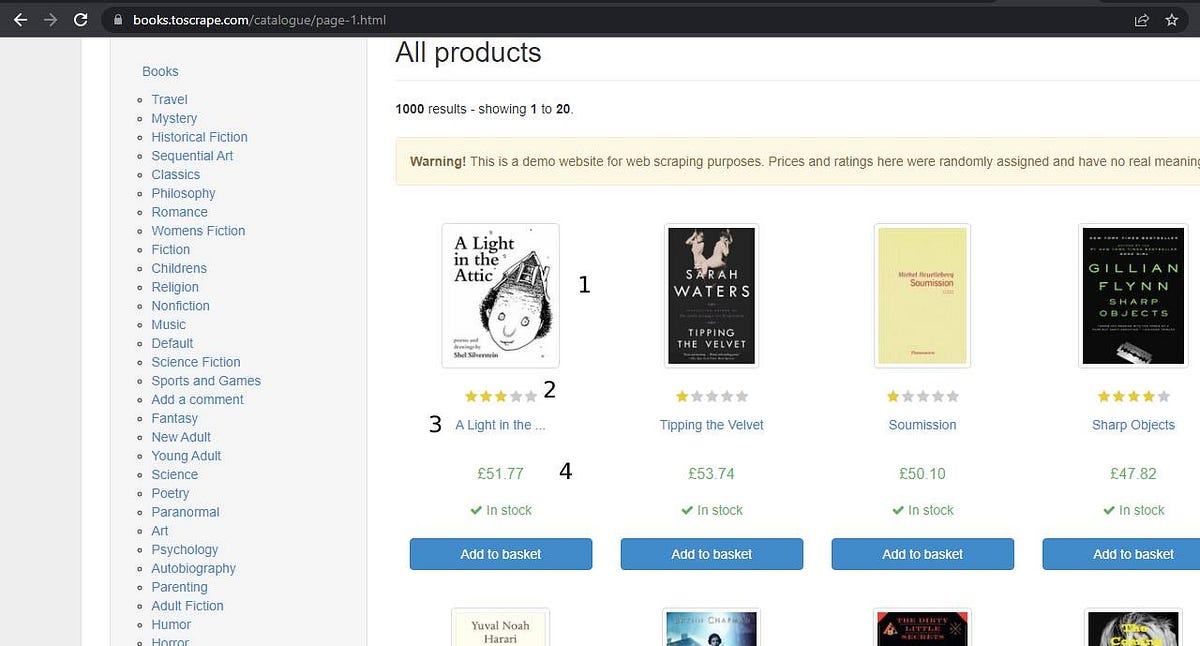Click the green In stock checkmark for Soumission
Viewport: 1200px width, 646px height.
pyautogui.click(x=922, y=510)
